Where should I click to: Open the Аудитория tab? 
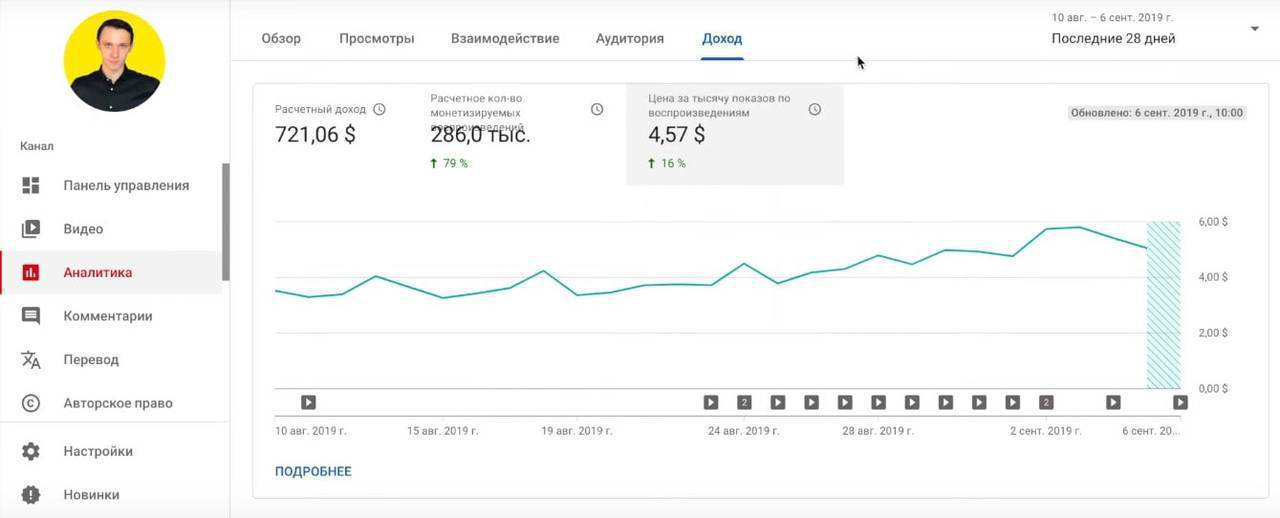coord(629,39)
